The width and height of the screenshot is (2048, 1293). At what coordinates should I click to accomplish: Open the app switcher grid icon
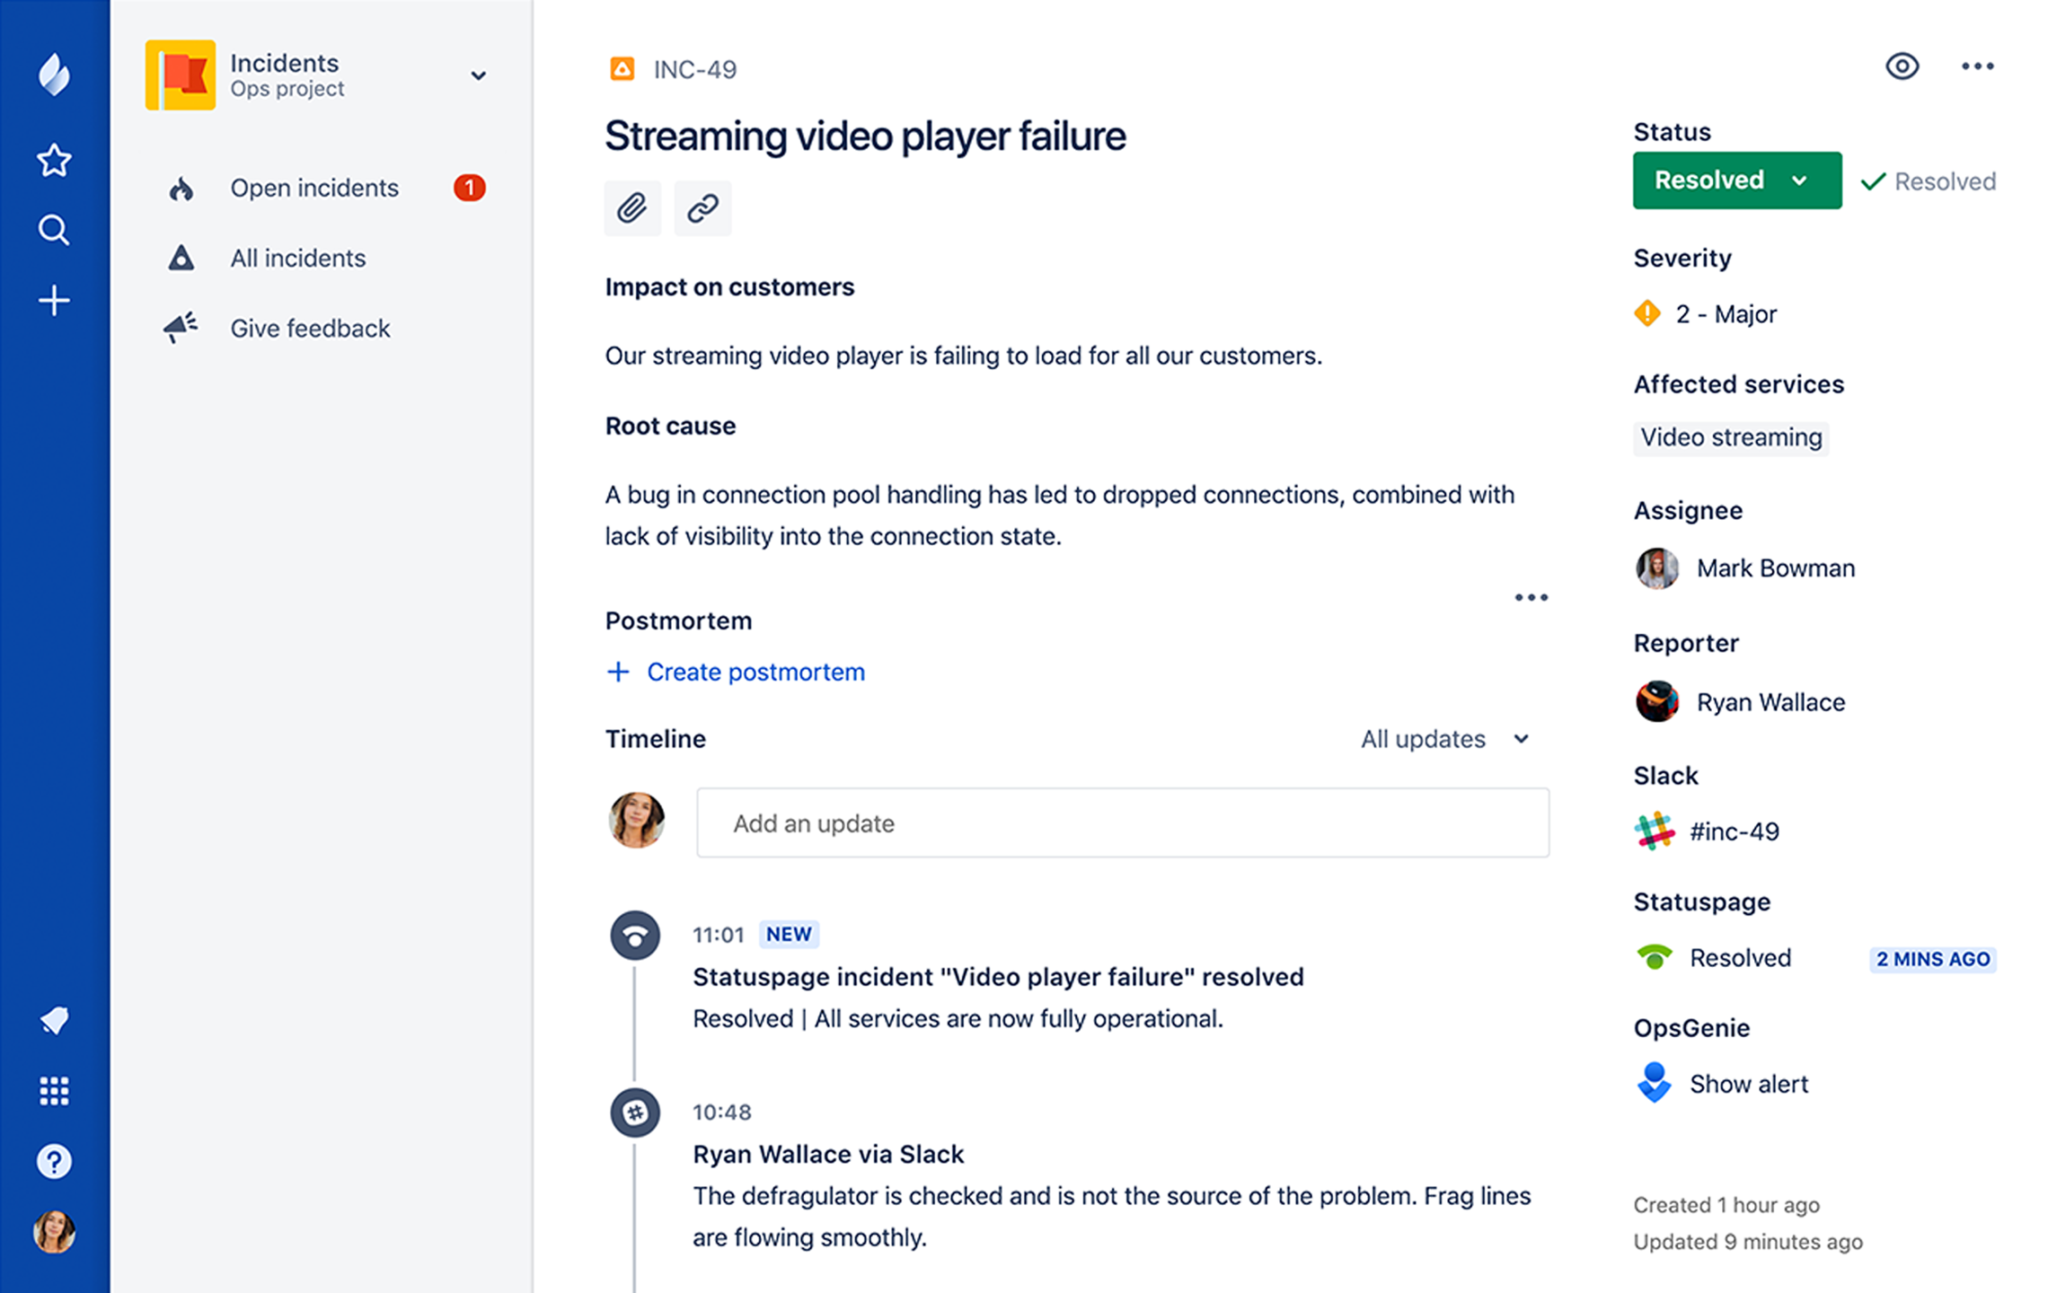click(54, 1091)
